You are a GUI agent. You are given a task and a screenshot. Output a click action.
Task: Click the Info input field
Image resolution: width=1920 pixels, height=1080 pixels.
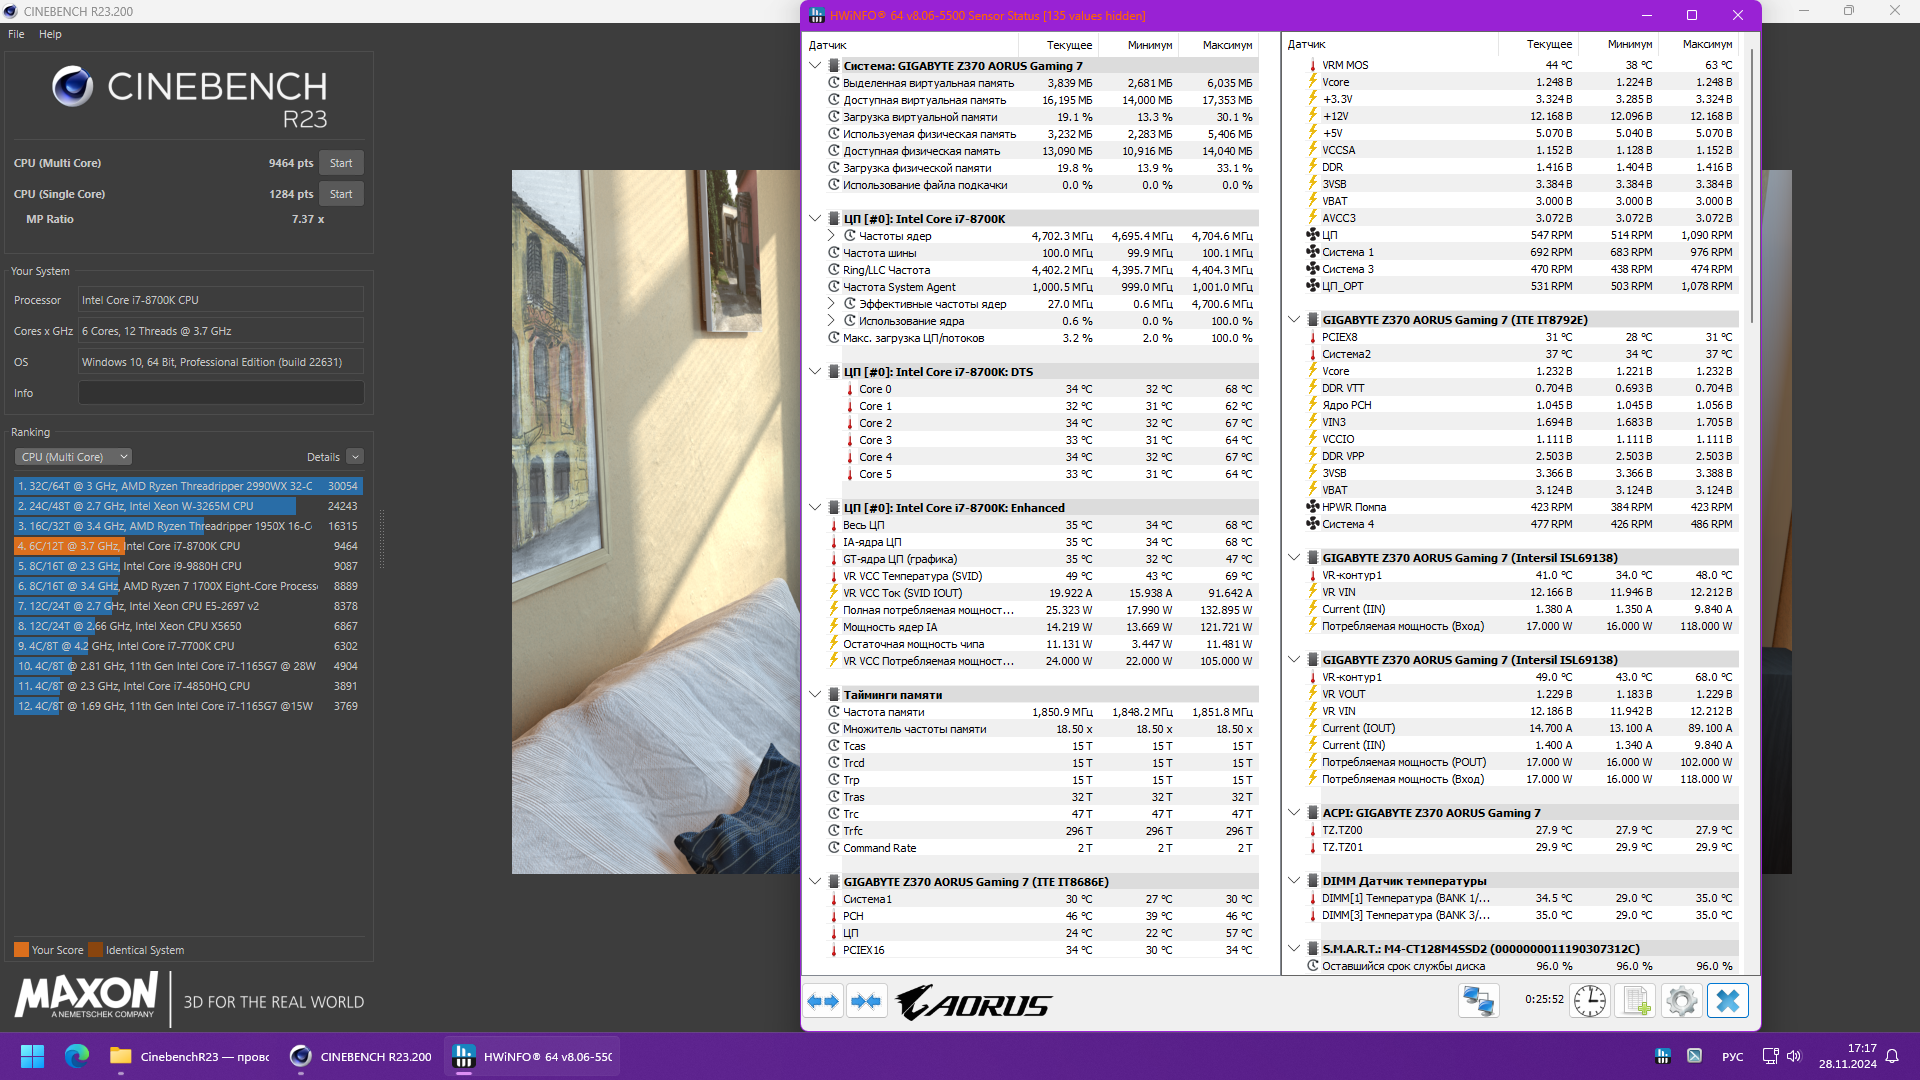pyautogui.click(x=221, y=393)
